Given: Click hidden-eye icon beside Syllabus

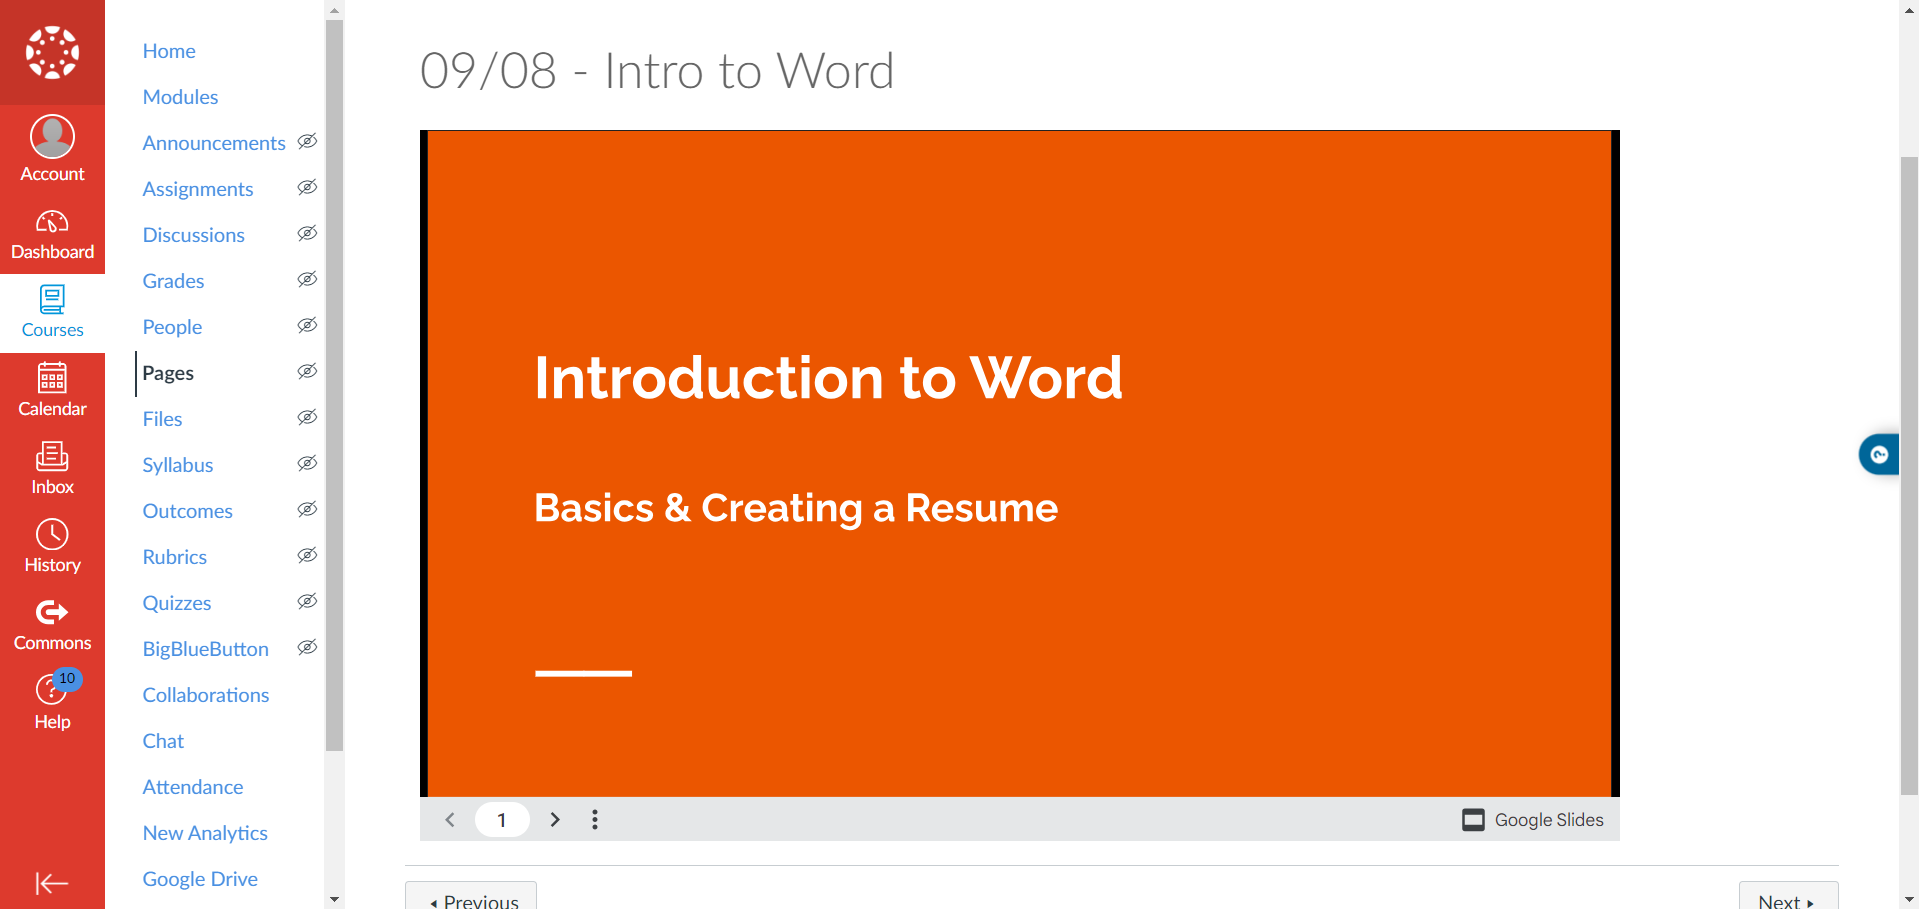Looking at the screenshot, I should (x=307, y=463).
